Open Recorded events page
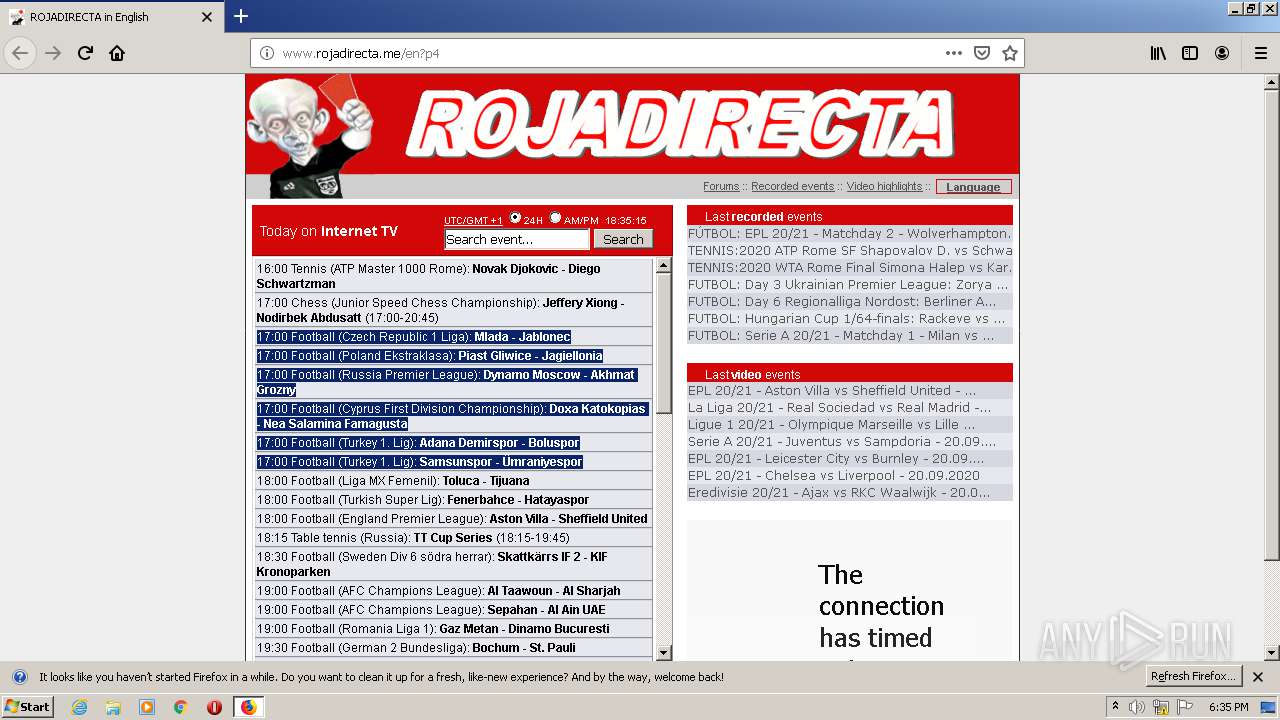This screenshot has width=1280, height=720. [x=792, y=186]
